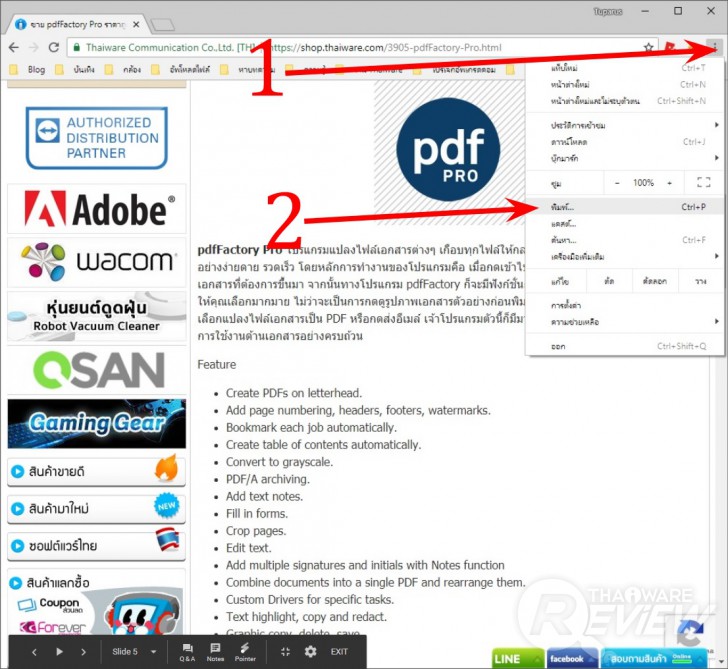The width and height of the screenshot is (728, 669).
Task: Go to next slide in presenter bar
Action: [83, 652]
